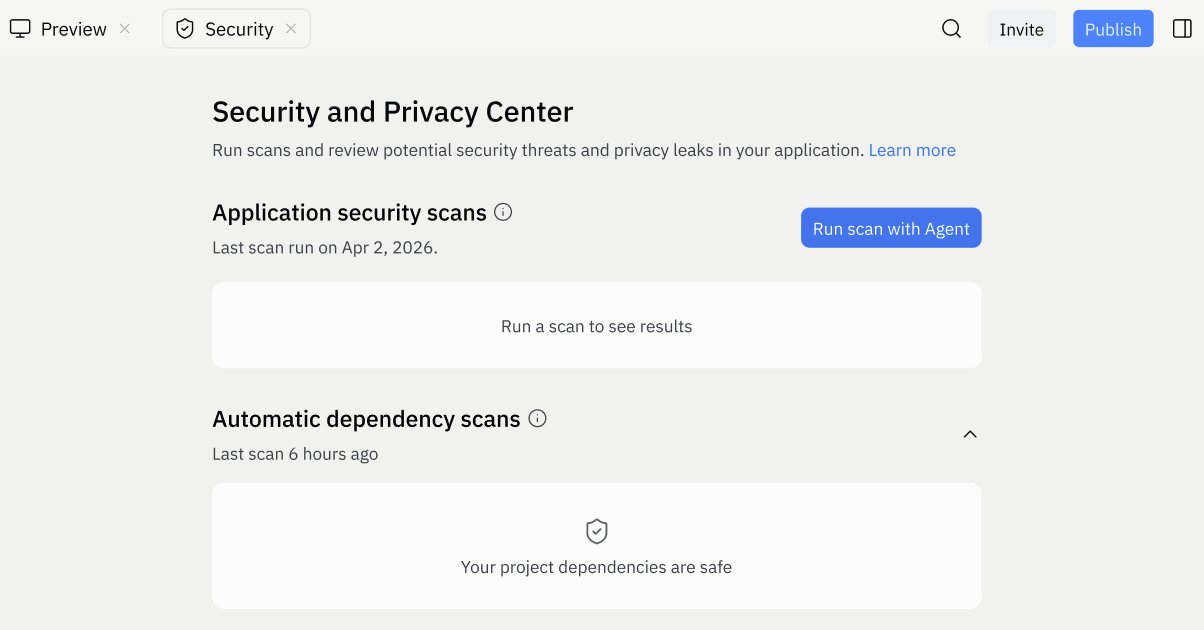Run scan with Agent
Viewport: 1204px width, 630px height.
coord(891,228)
